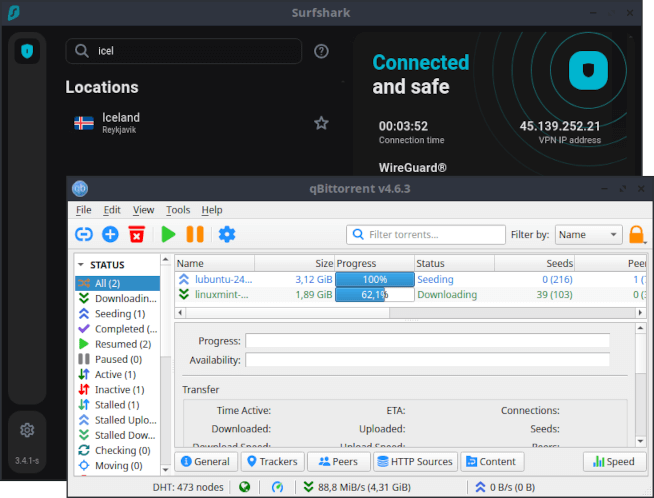
Task: Select Active (1) status filter
Action: (118, 375)
